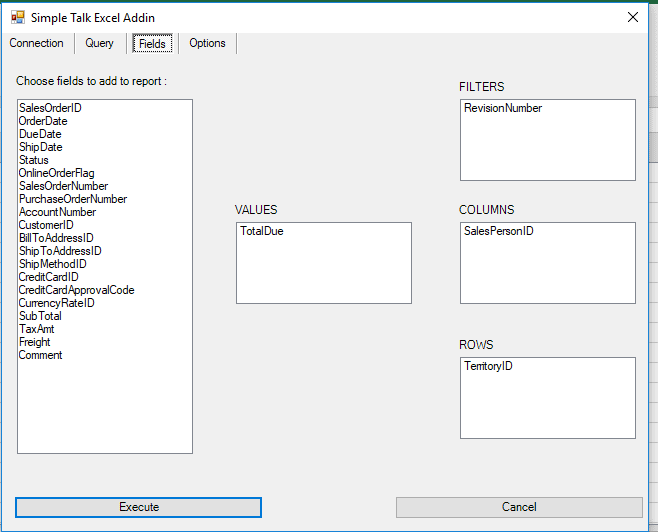Go to the Options tab

pyautogui.click(x=207, y=43)
